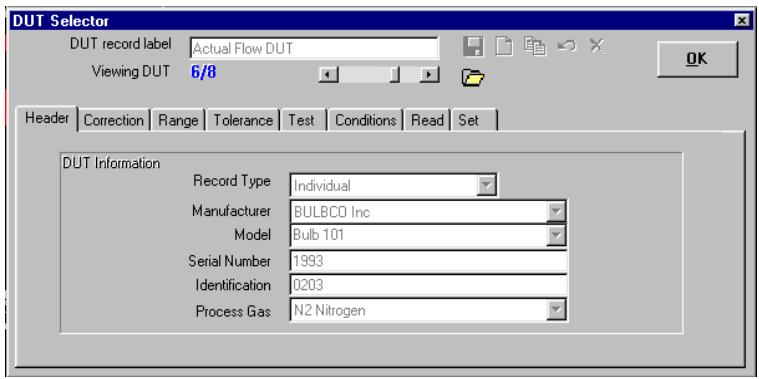Open the Conditions tab

tap(366, 121)
